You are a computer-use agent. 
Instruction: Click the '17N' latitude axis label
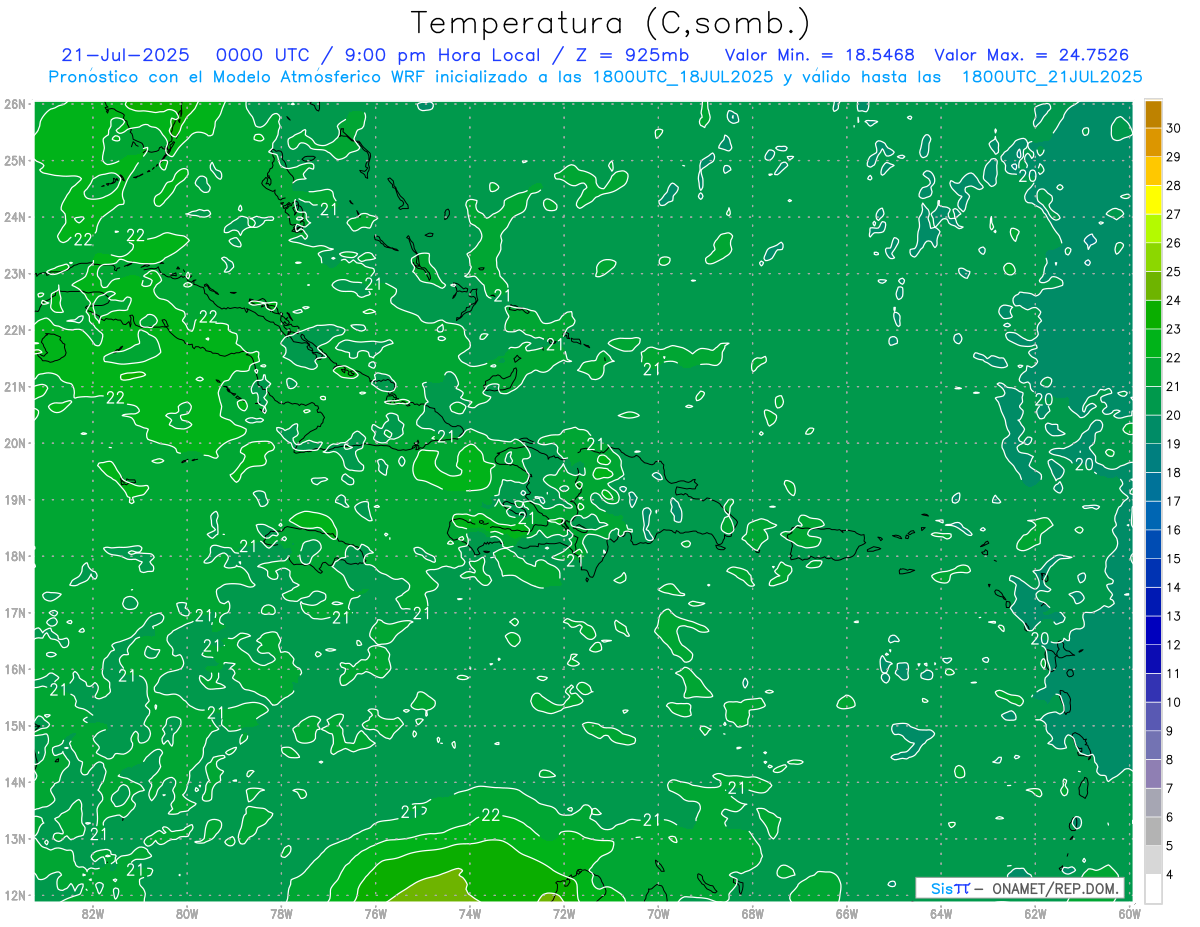[x=14, y=612]
